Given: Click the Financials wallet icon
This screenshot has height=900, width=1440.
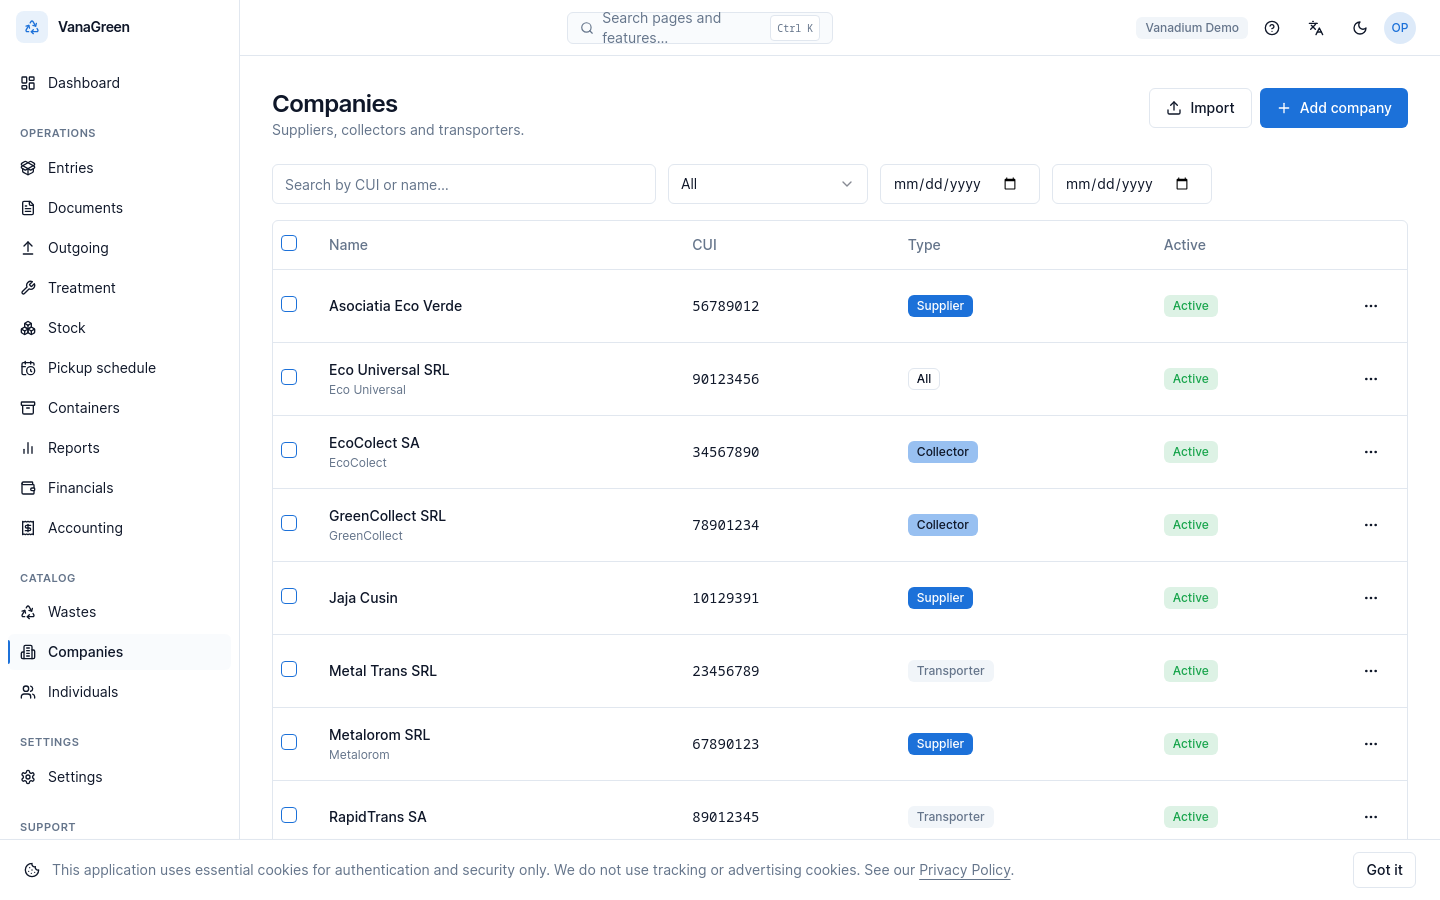Looking at the screenshot, I should click(x=28, y=488).
